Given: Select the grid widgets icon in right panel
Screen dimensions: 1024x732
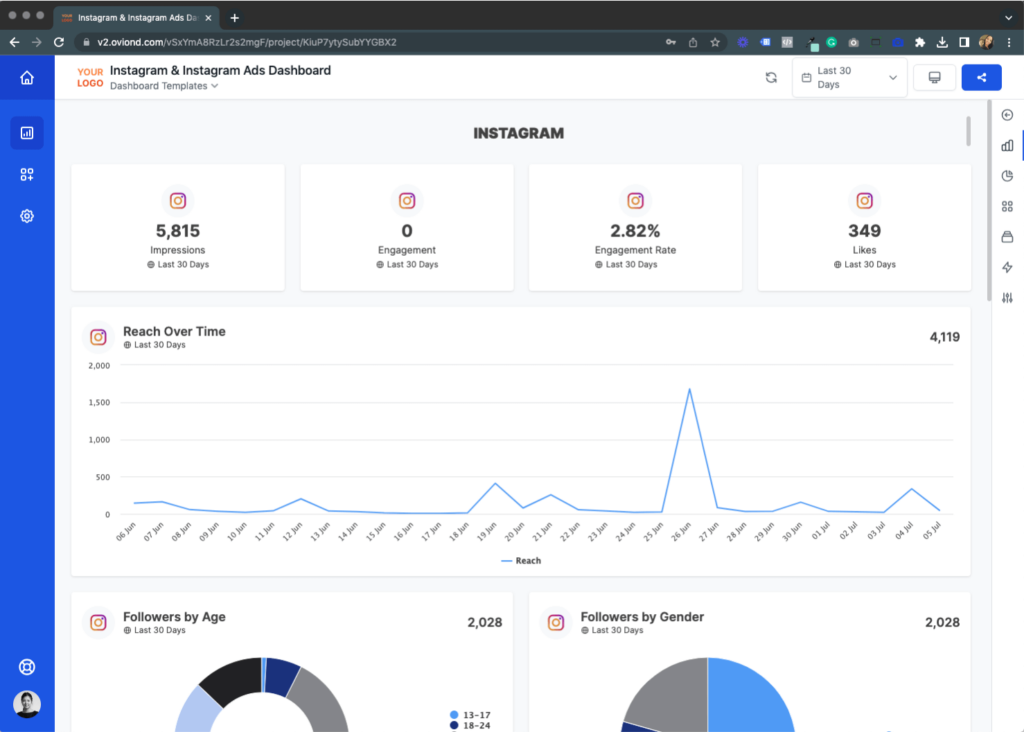Looking at the screenshot, I should click(x=1008, y=206).
